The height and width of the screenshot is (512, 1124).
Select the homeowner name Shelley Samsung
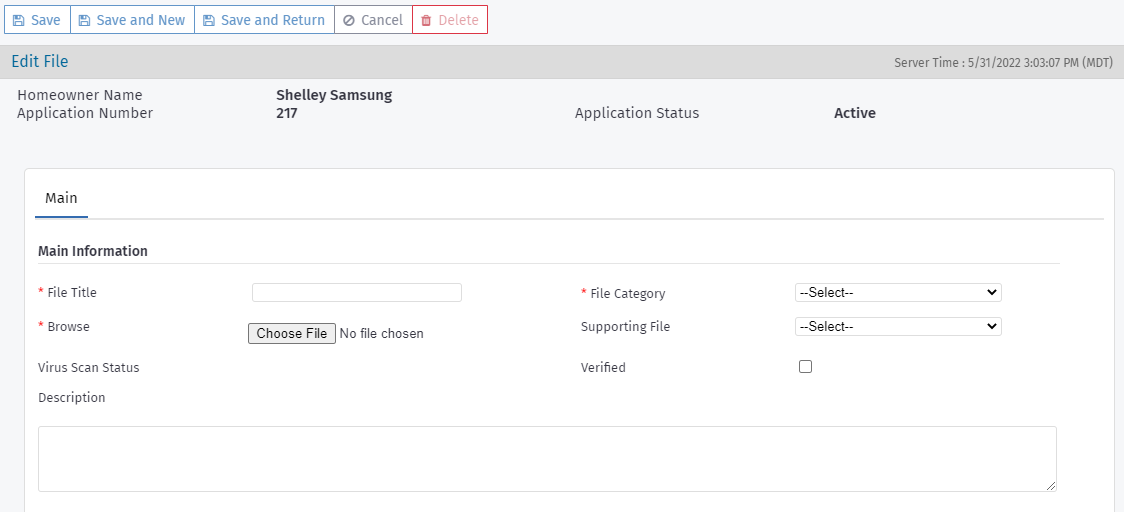334,95
